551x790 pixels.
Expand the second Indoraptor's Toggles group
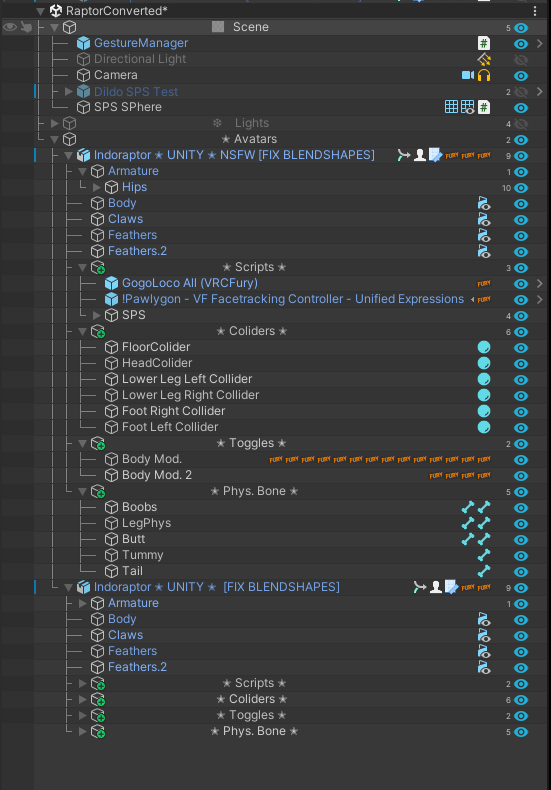83,715
